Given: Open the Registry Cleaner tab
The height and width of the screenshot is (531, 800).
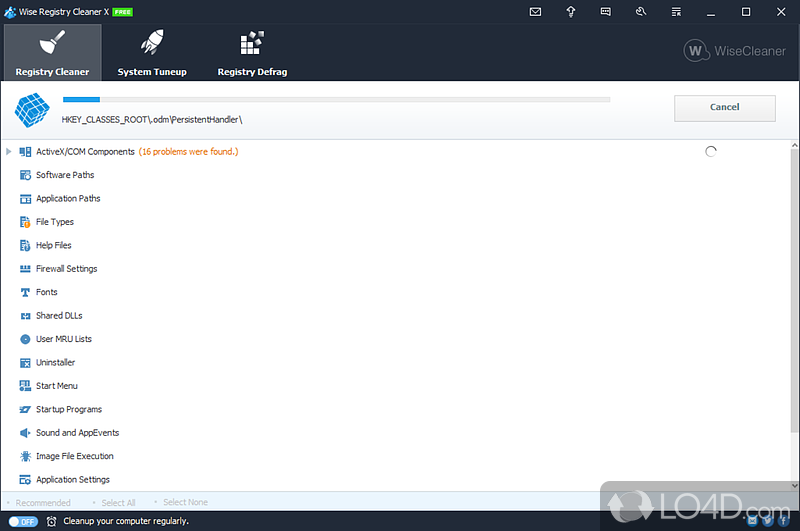Looking at the screenshot, I should pyautogui.click(x=52, y=53).
